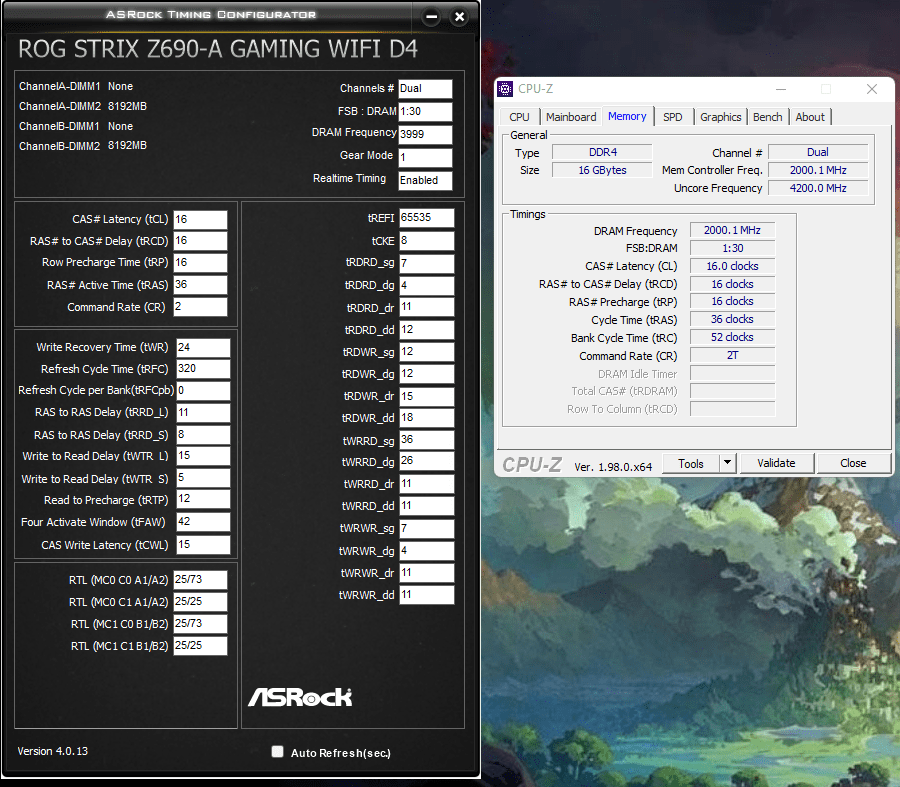Select the FSB : DRAM ratio field
Viewport: 900px width, 787px height.
425,112
